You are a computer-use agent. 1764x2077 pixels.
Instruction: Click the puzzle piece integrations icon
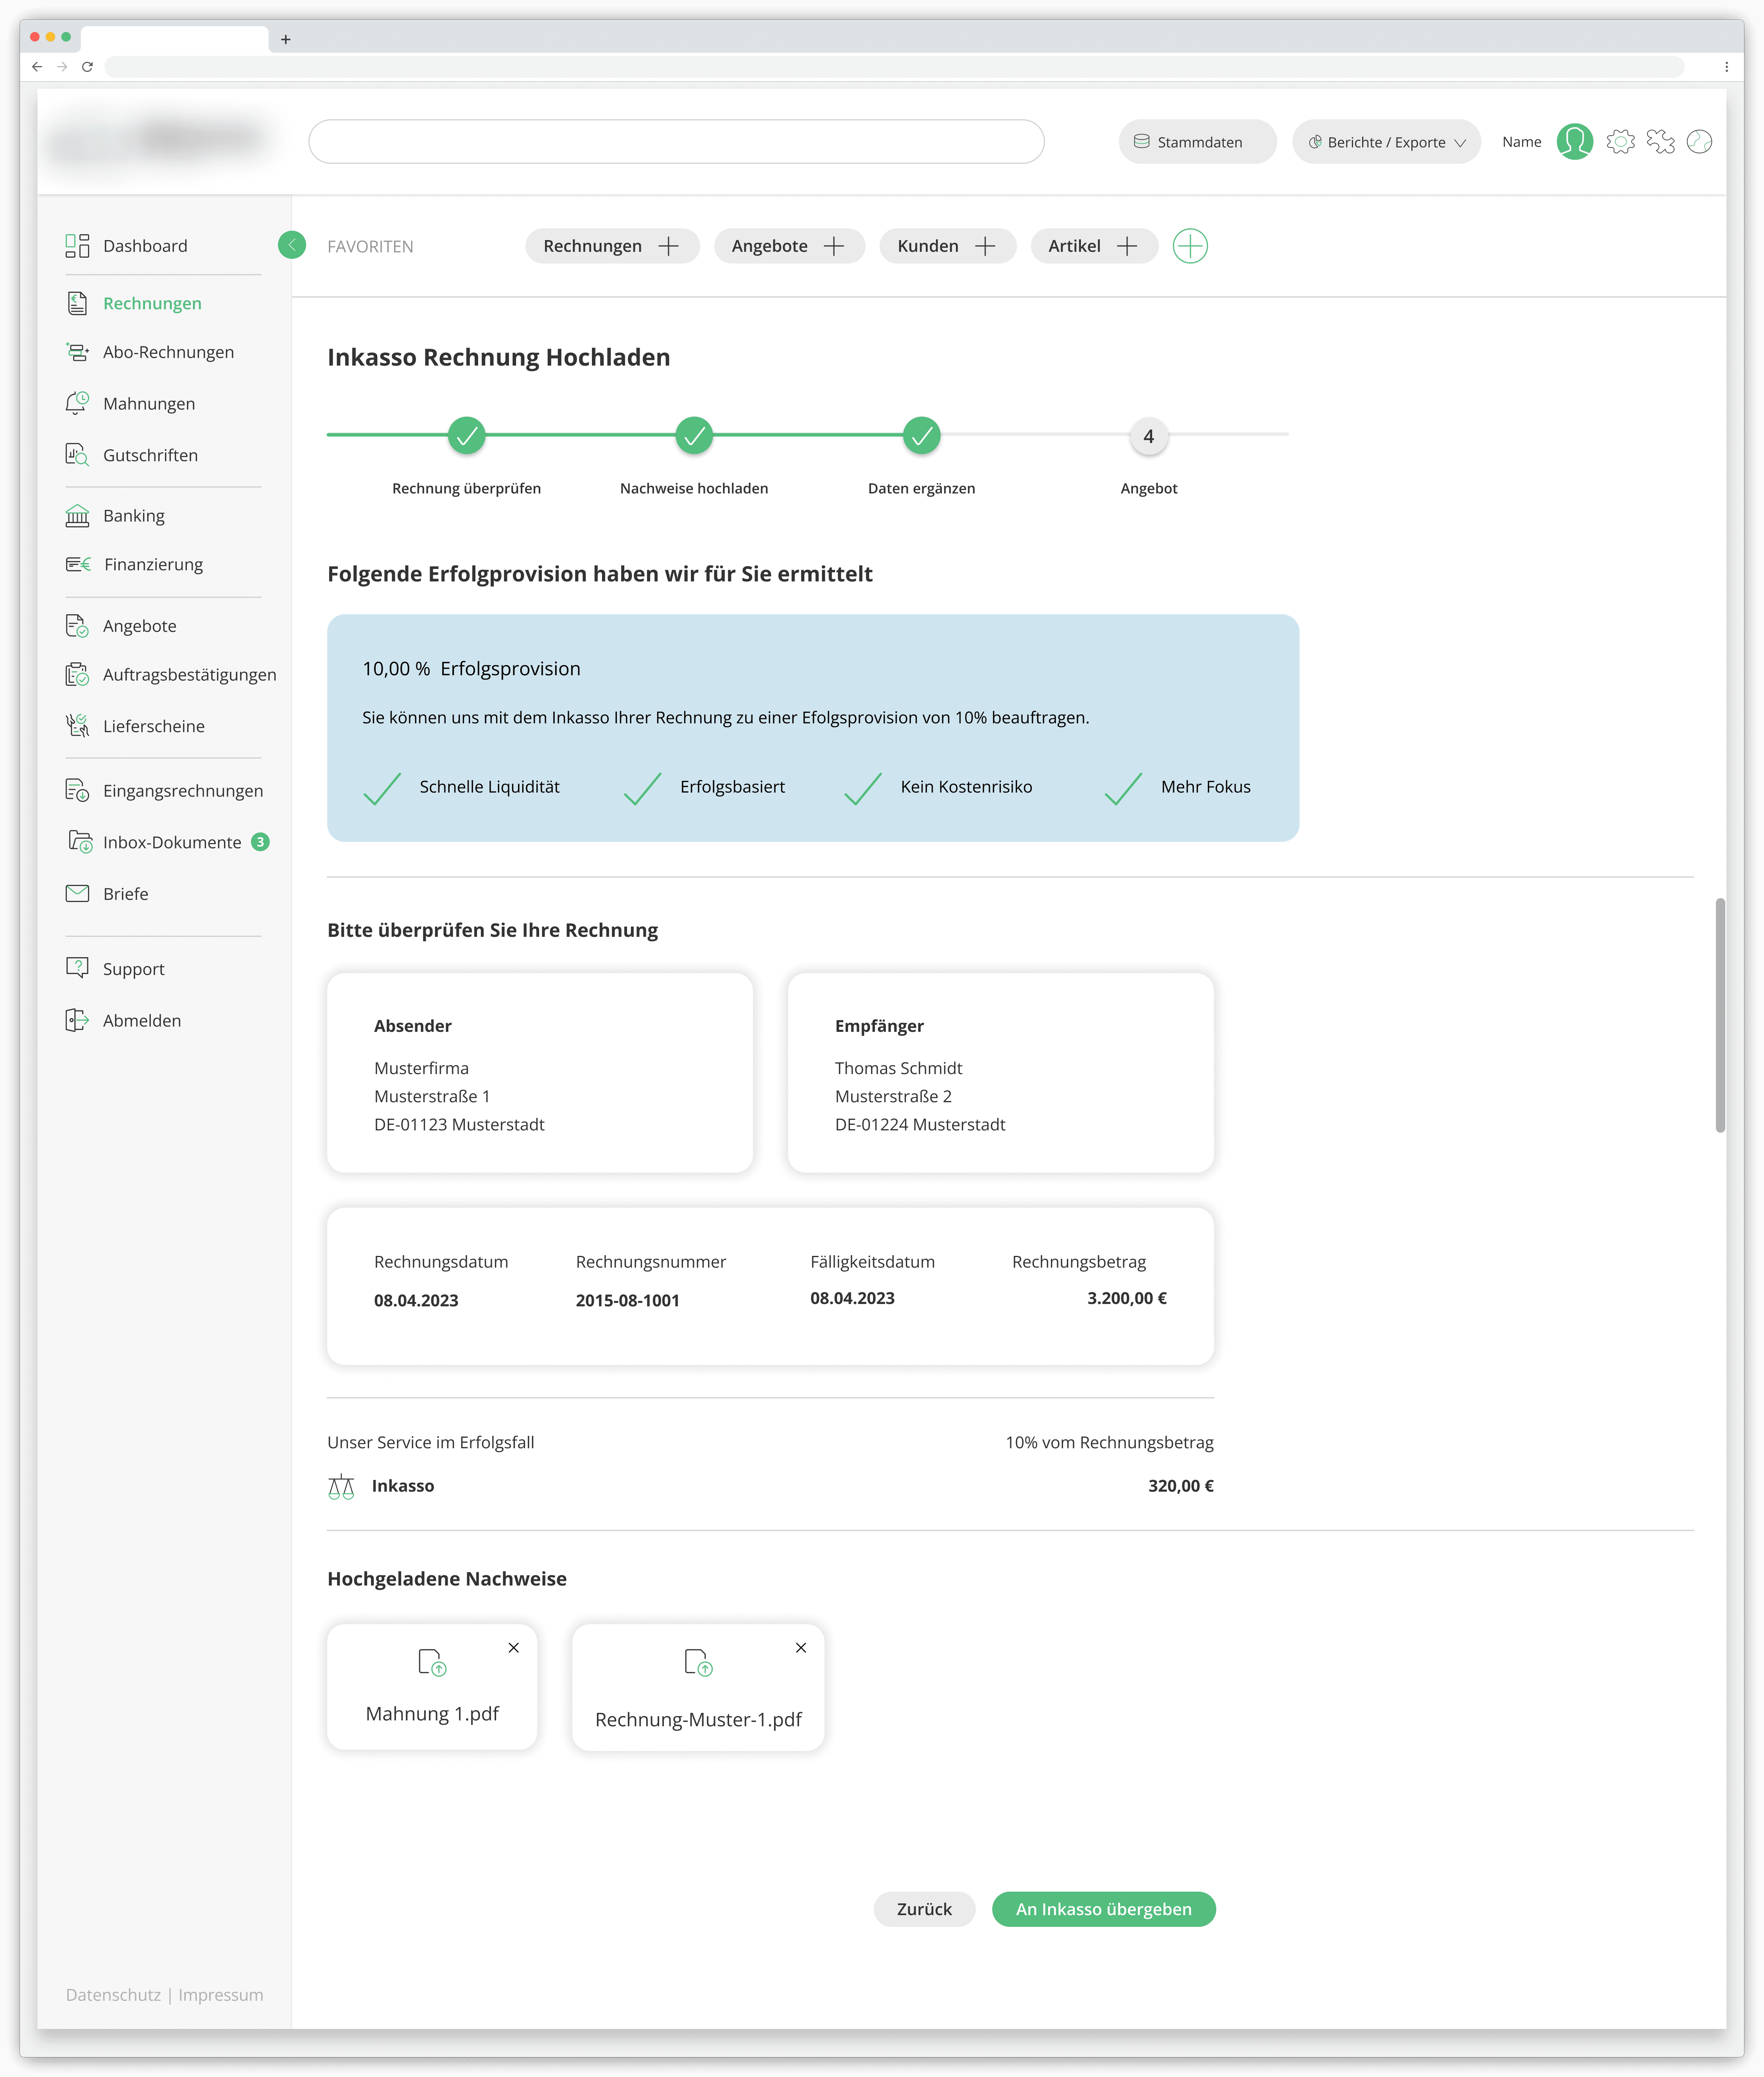(x=1660, y=142)
